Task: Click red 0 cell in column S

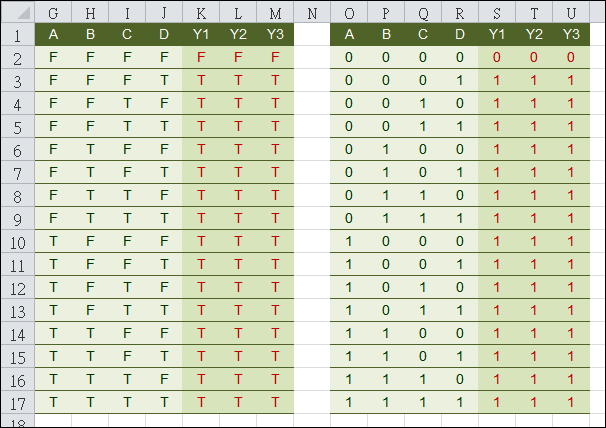Action: pyautogui.click(x=497, y=58)
